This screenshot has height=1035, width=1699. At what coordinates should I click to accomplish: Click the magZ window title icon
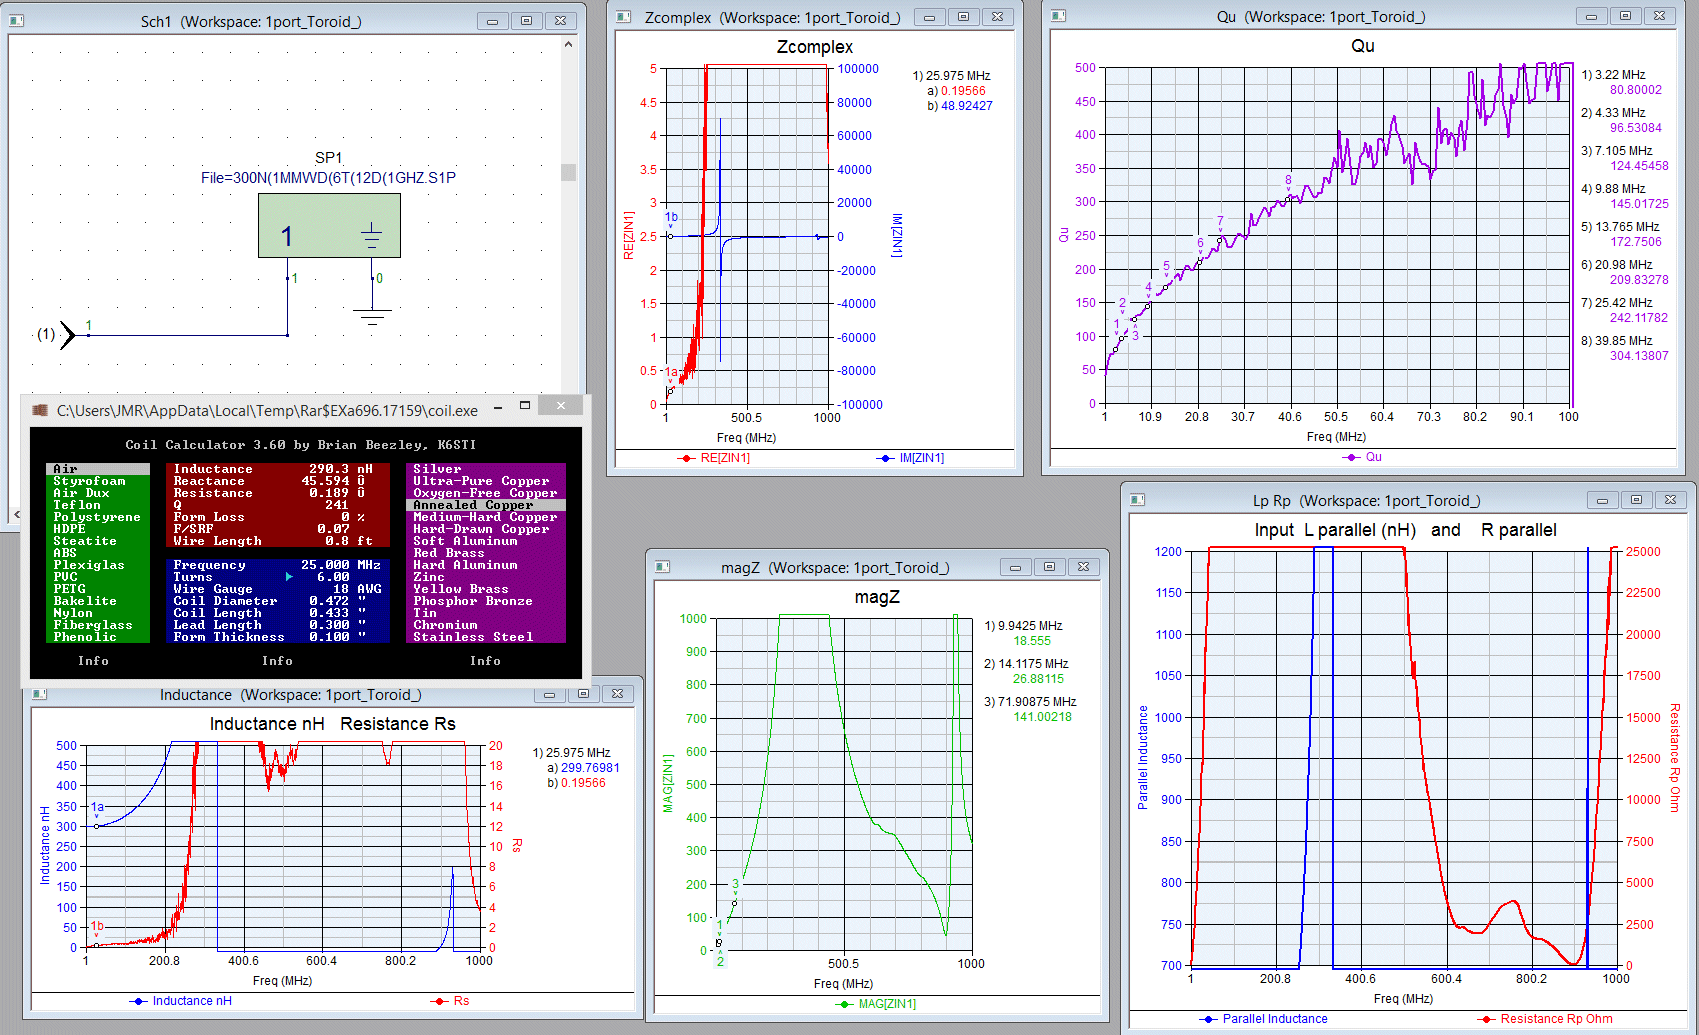click(x=662, y=567)
